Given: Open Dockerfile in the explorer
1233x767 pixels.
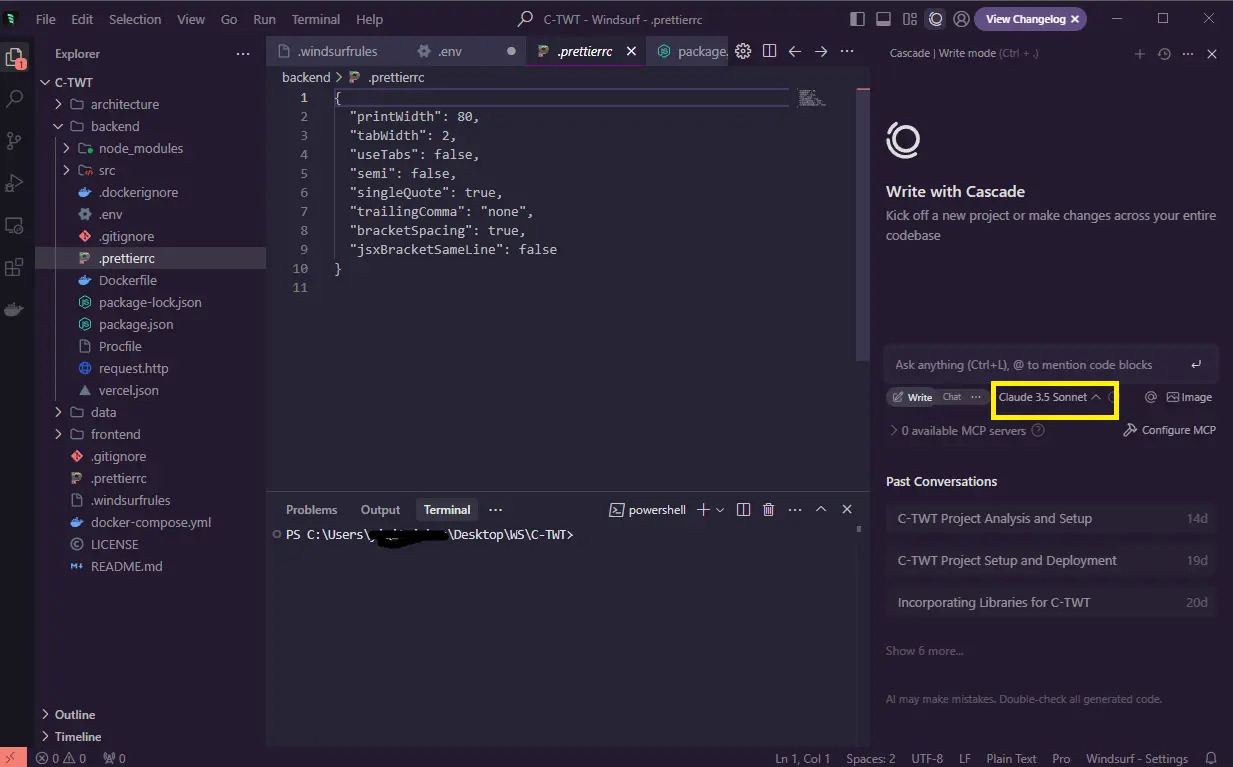Looking at the screenshot, I should [127, 280].
